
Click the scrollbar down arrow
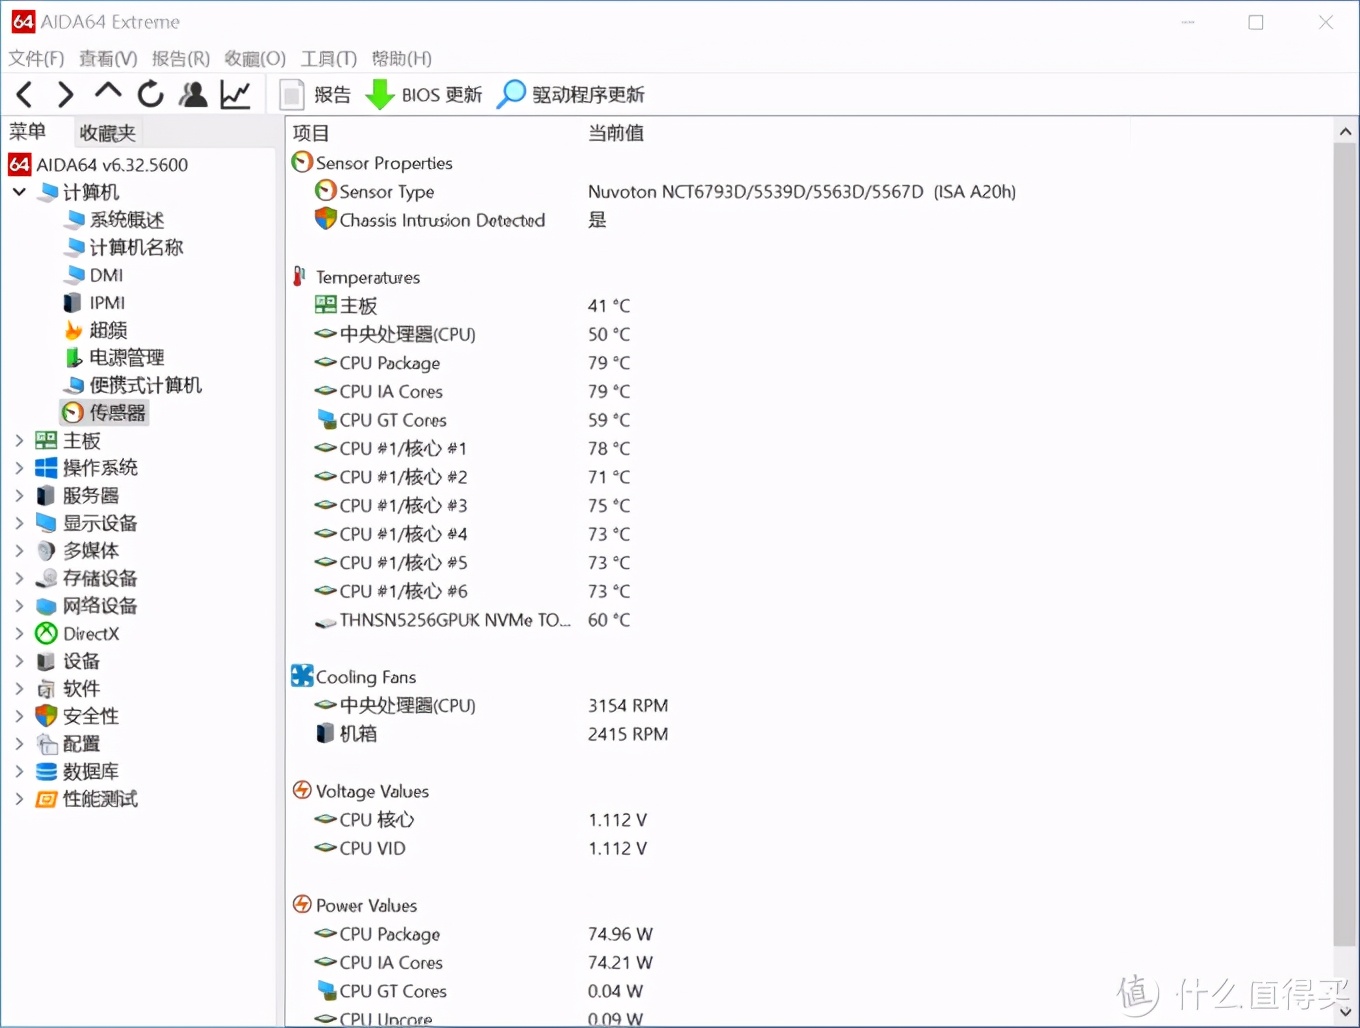[1345, 1012]
